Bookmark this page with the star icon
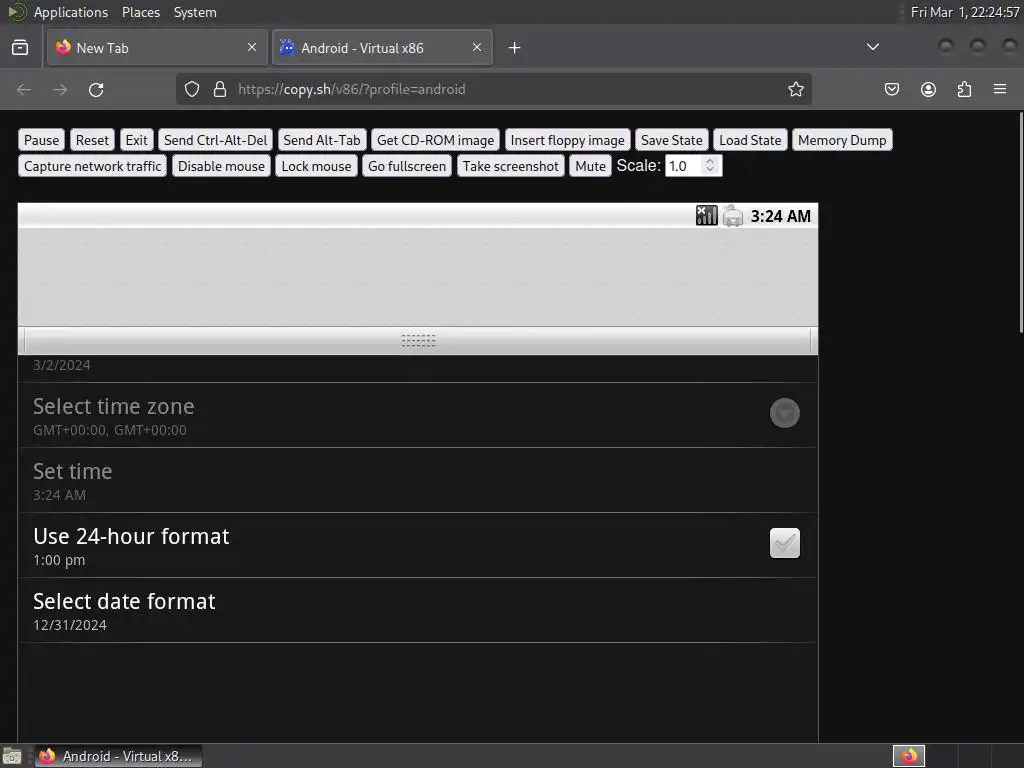 pos(795,89)
